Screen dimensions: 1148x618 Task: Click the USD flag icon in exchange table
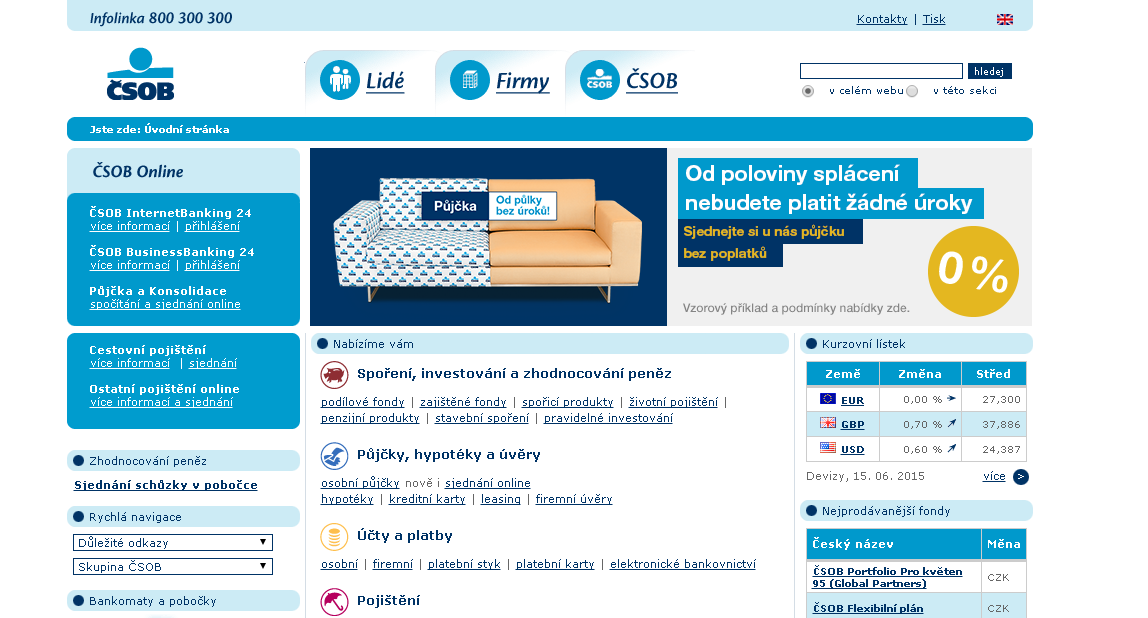827,448
